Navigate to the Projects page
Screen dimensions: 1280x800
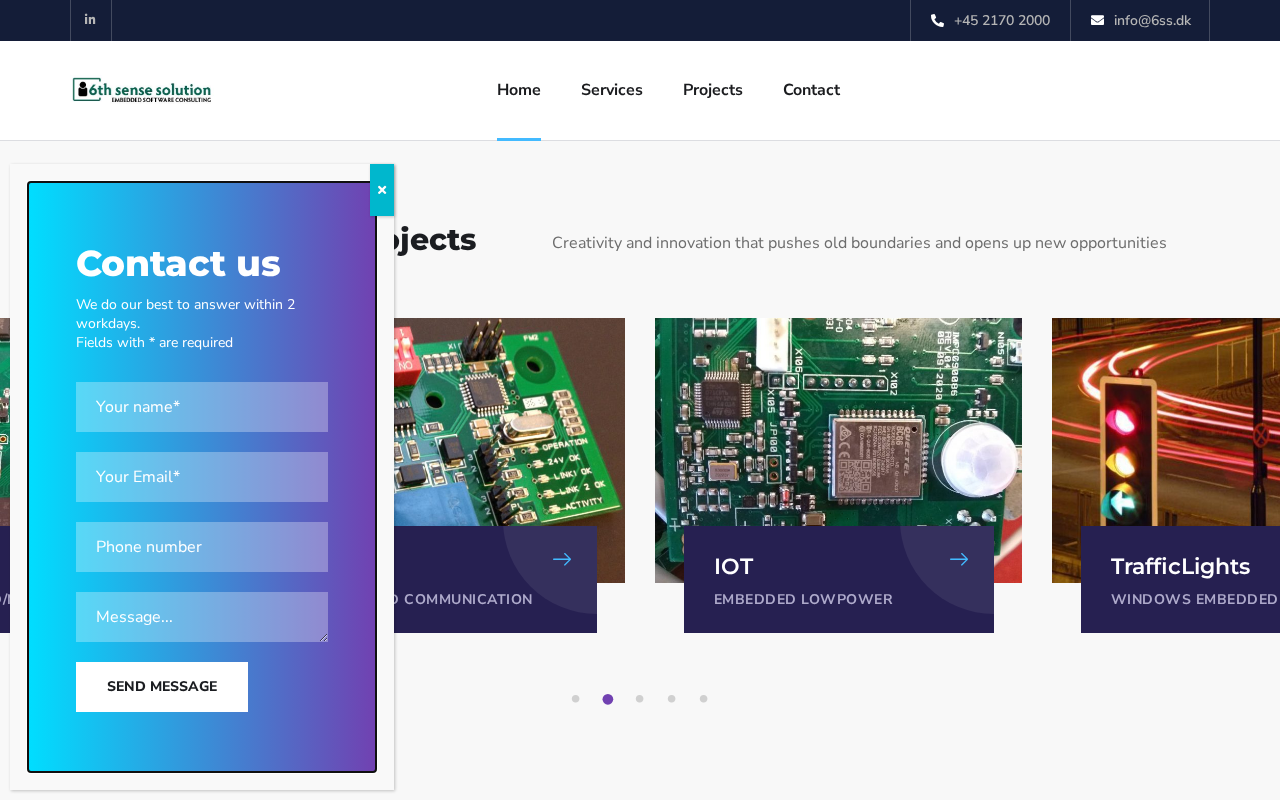712,90
